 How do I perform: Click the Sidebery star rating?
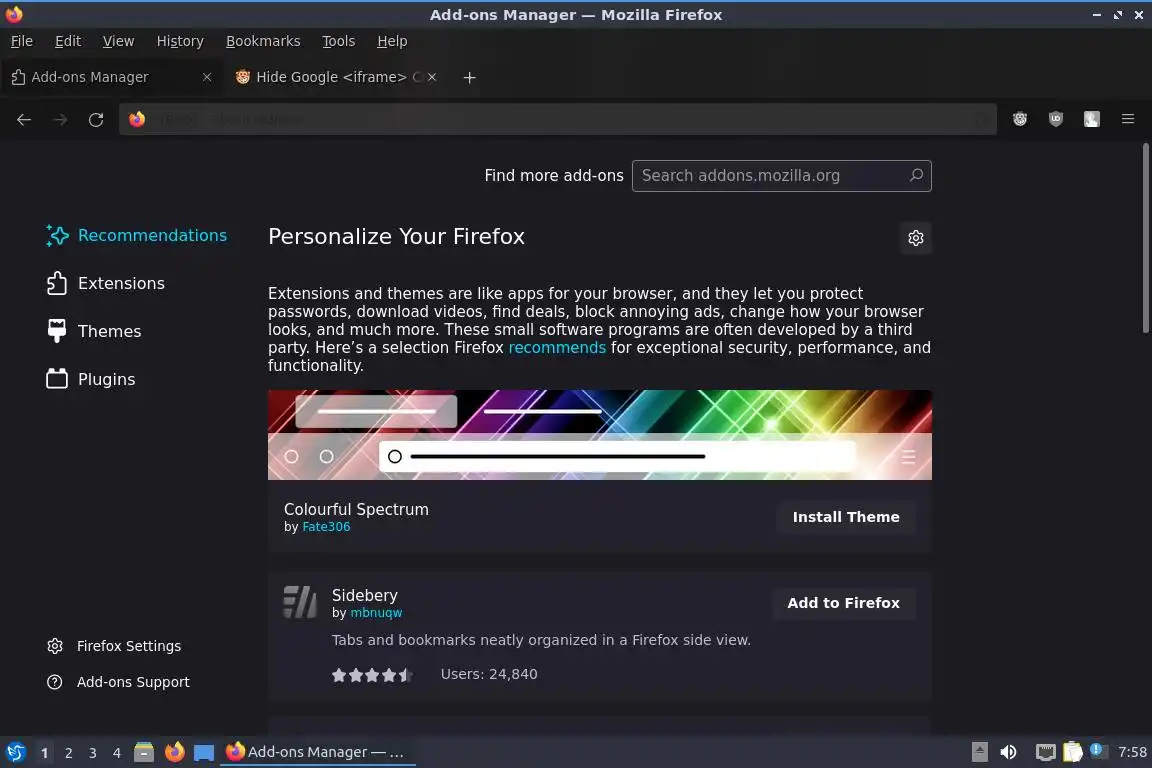click(x=372, y=674)
